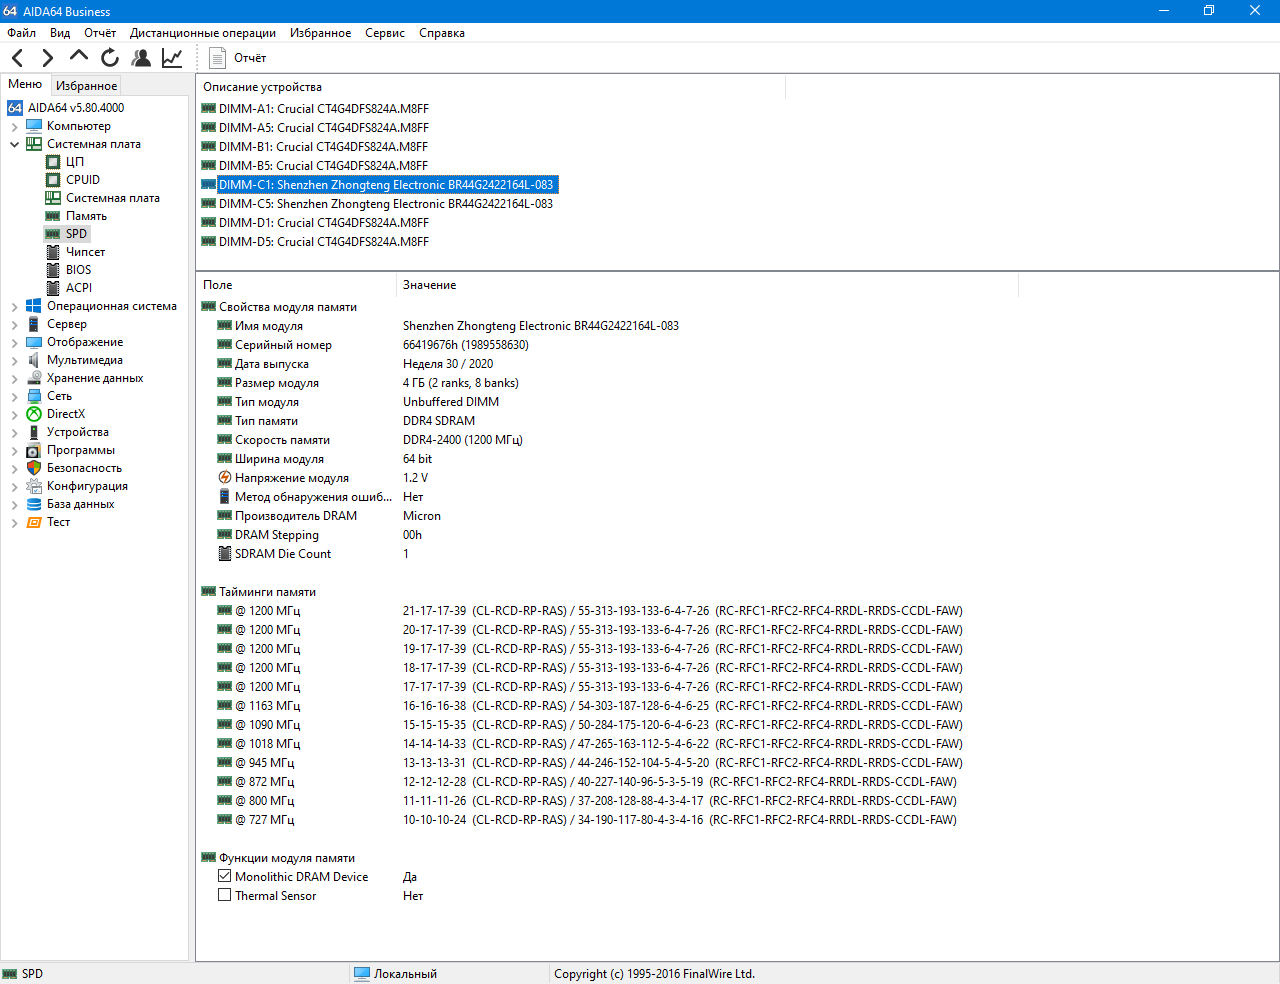The width and height of the screenshot is (1280, 984).
Task: Open the Вид menu
Action: point(60,33)
